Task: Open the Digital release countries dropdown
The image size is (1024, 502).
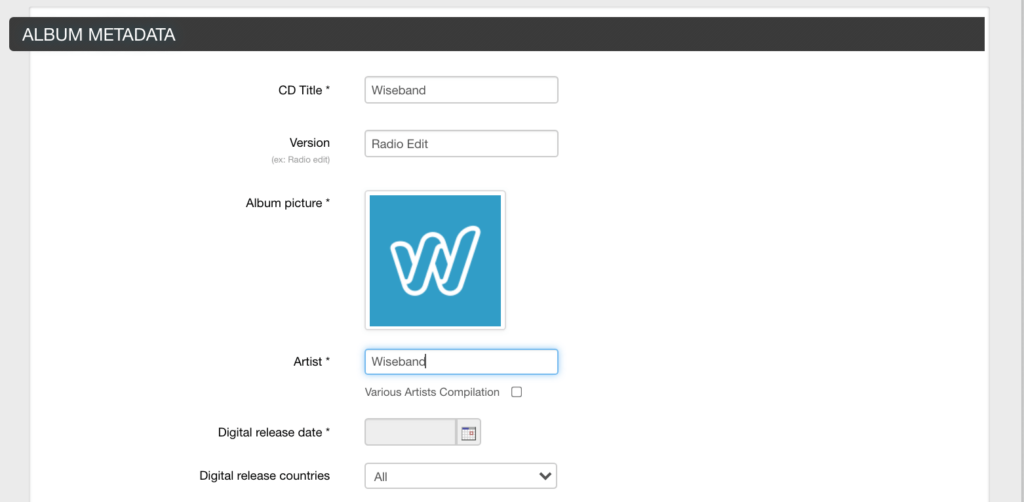Action: point(460,476)
